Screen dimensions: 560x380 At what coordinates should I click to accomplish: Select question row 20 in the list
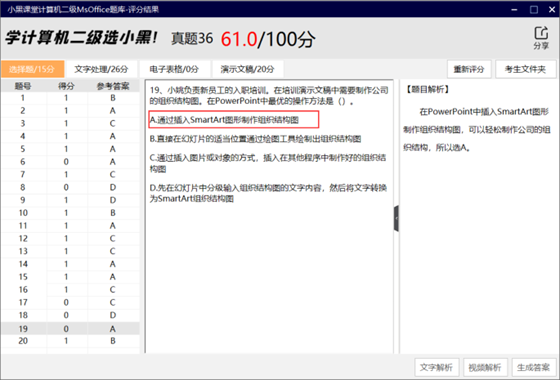click(x=70, y=341)
